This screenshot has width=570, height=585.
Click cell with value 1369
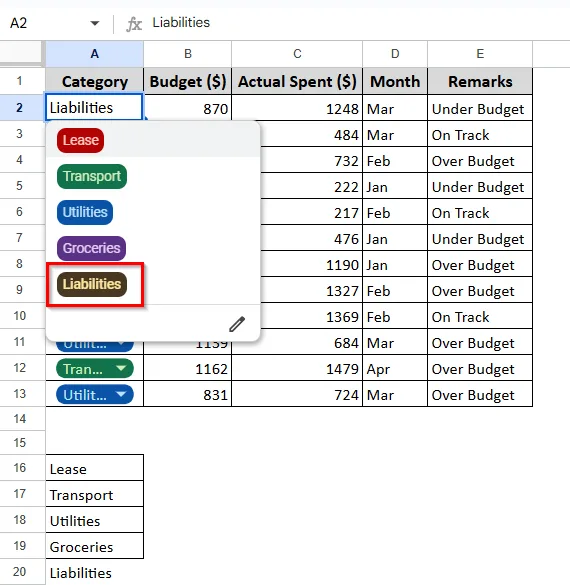click(311, 316)
